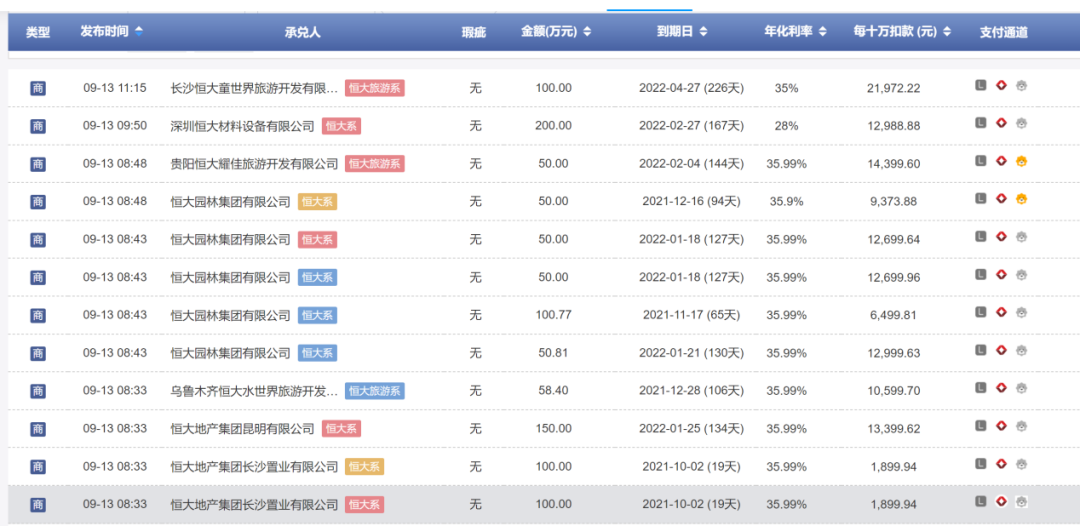
Task: Click due date 2021-11-17 (65天)
Action: pos(692,315)
